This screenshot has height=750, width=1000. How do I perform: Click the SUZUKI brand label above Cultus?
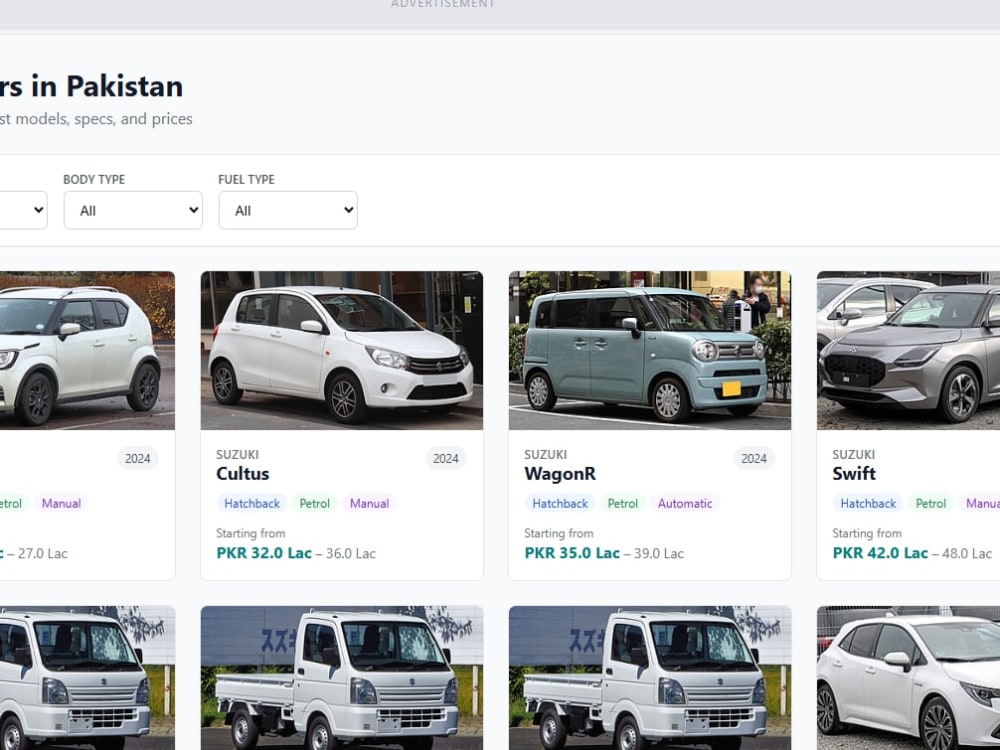click(237, 455)
